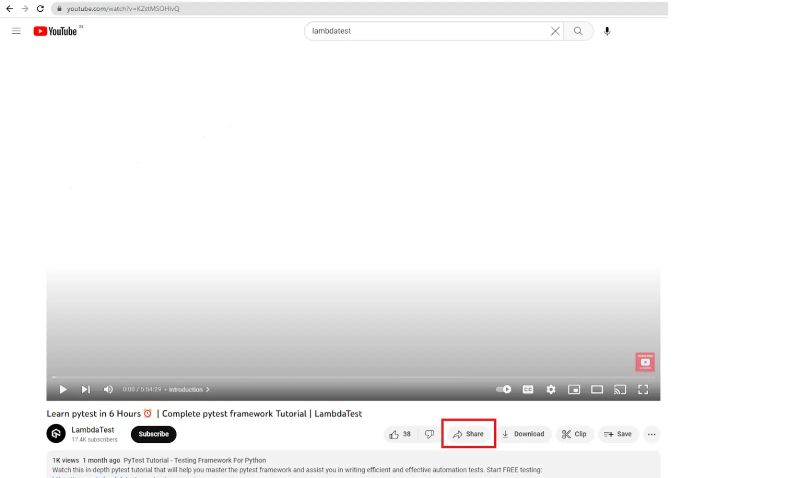Image resolution: width=800 pixels, height=478 pixels.
Task: Open the LambdaTest channel name link
Action: (x=92, y=430)
